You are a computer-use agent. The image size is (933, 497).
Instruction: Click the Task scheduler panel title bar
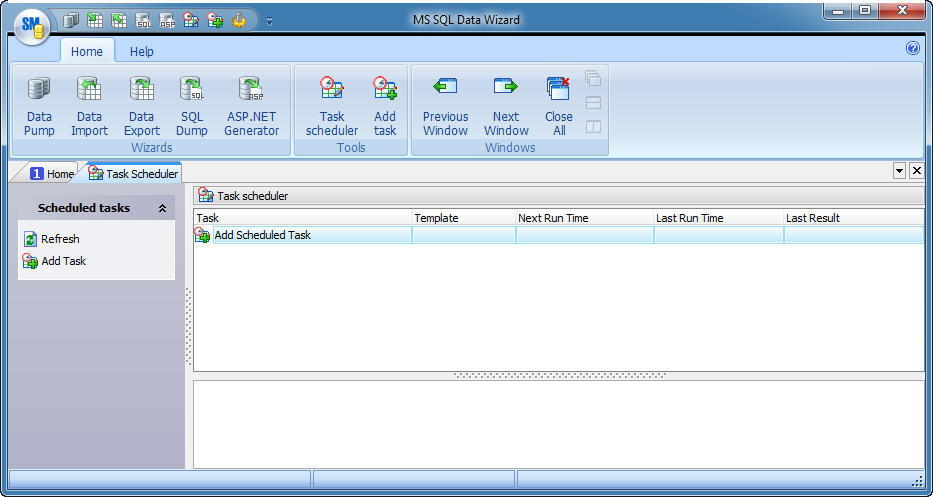pyautogui.click(x=559, y=196)
